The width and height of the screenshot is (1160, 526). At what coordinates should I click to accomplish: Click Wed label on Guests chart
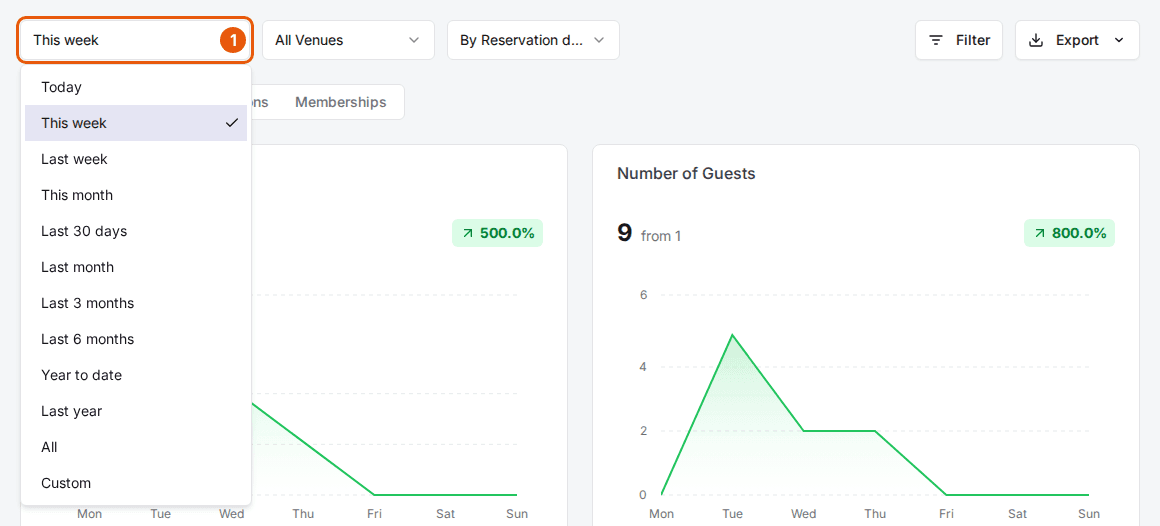point(803,513)
